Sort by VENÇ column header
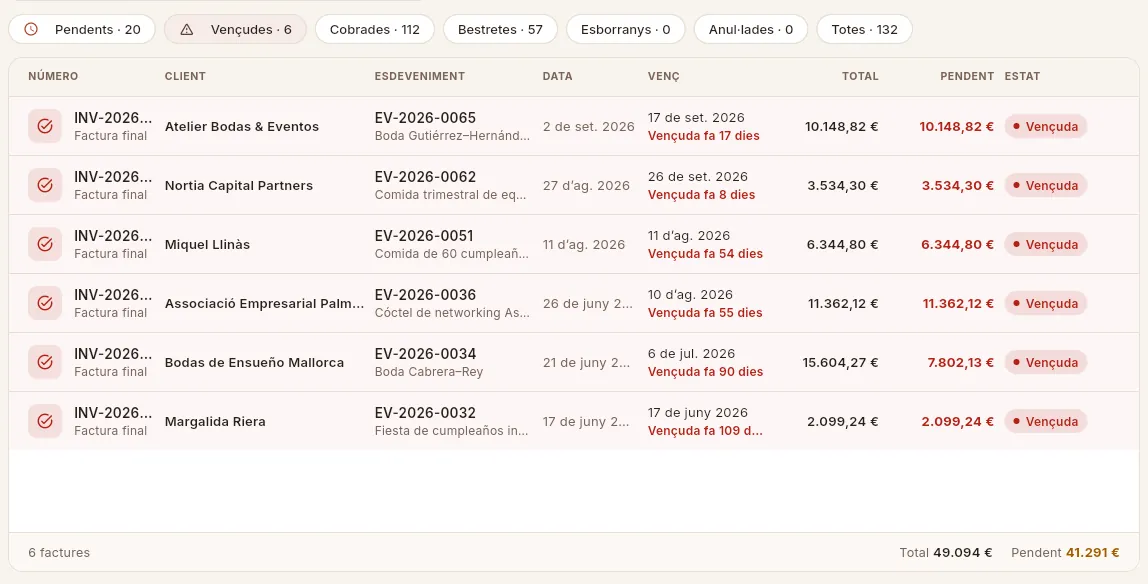 [x=663, y=76]
